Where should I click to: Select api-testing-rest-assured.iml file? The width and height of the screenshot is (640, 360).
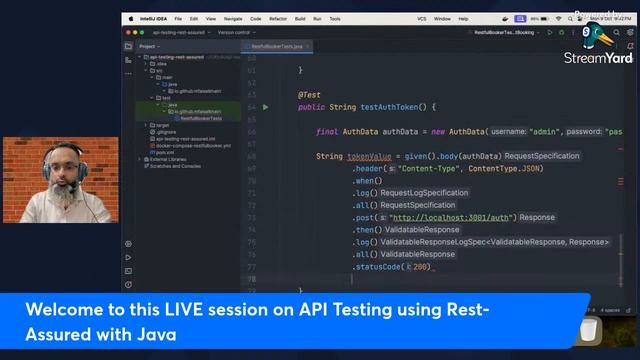[182, 139]
